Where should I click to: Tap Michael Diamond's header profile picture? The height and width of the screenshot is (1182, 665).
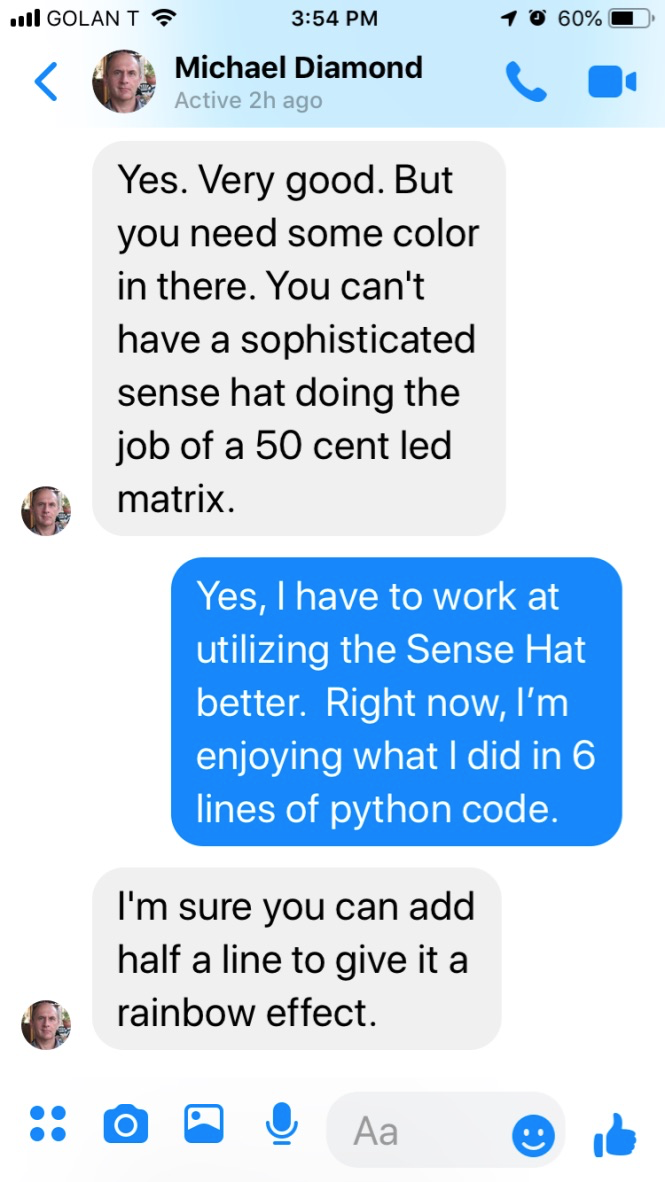click(124, 81)
